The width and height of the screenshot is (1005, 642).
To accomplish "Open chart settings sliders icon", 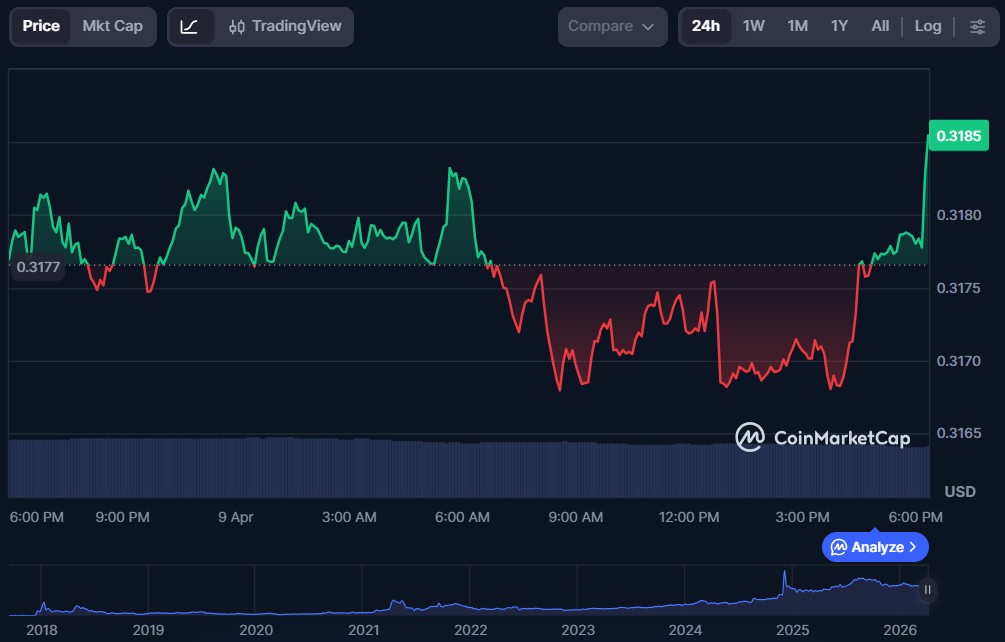I will 977,27.
